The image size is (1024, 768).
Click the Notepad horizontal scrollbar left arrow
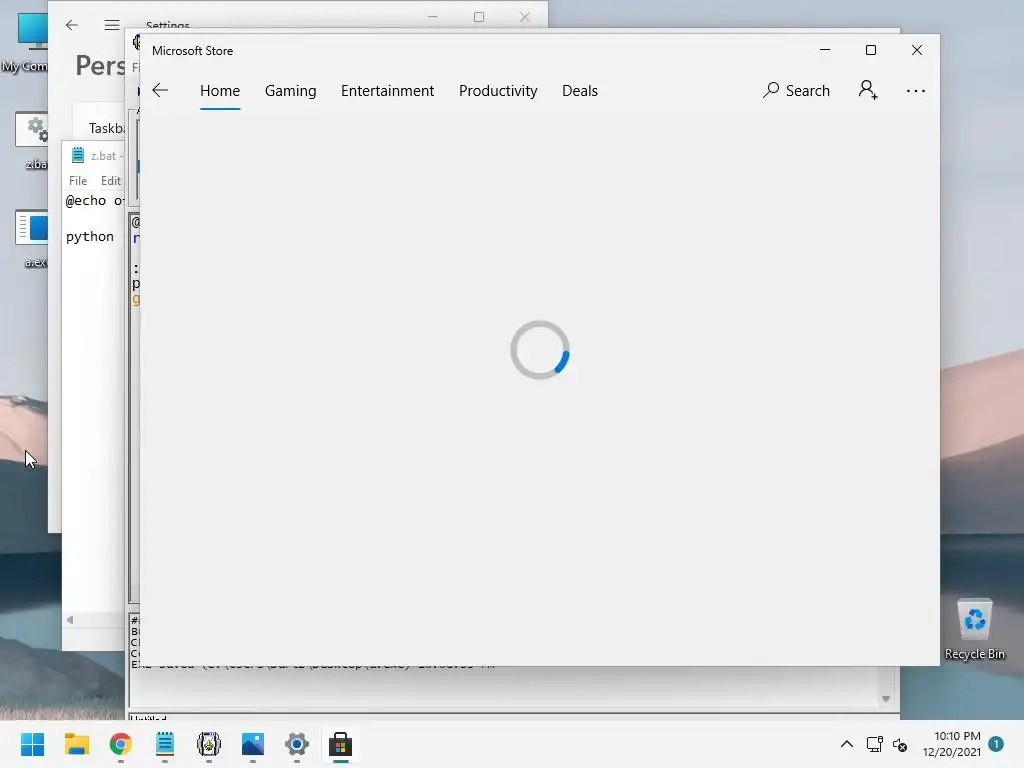[70, 620]
